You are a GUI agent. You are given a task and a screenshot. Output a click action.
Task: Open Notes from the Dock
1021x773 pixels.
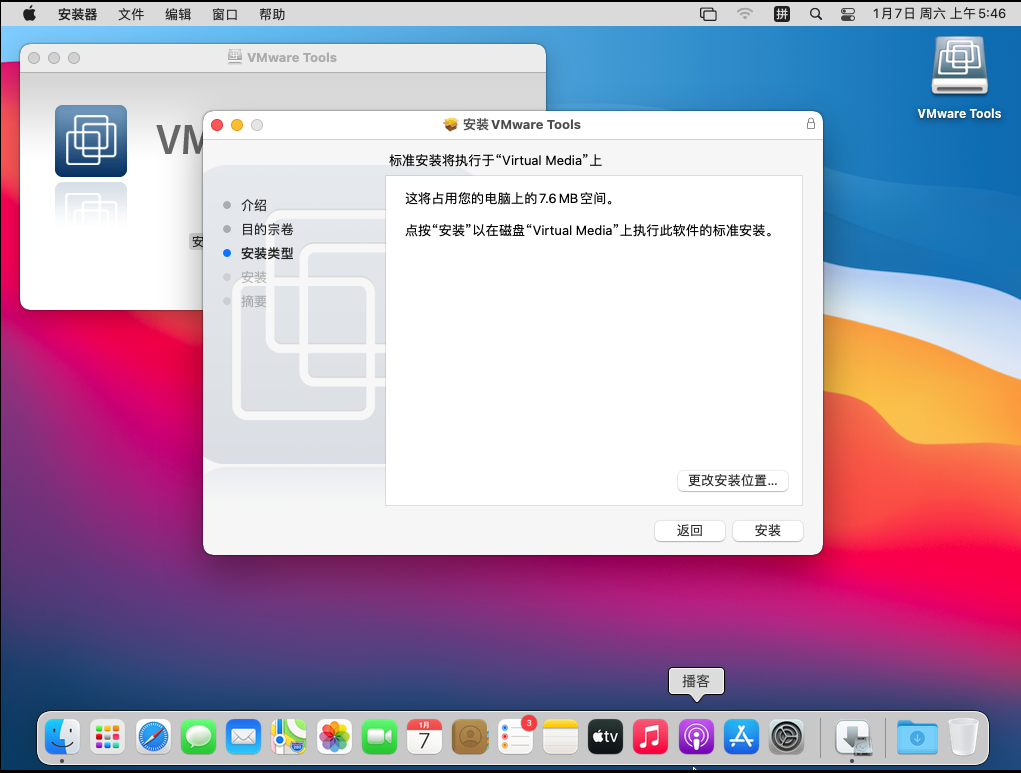[x=560, y=737]
